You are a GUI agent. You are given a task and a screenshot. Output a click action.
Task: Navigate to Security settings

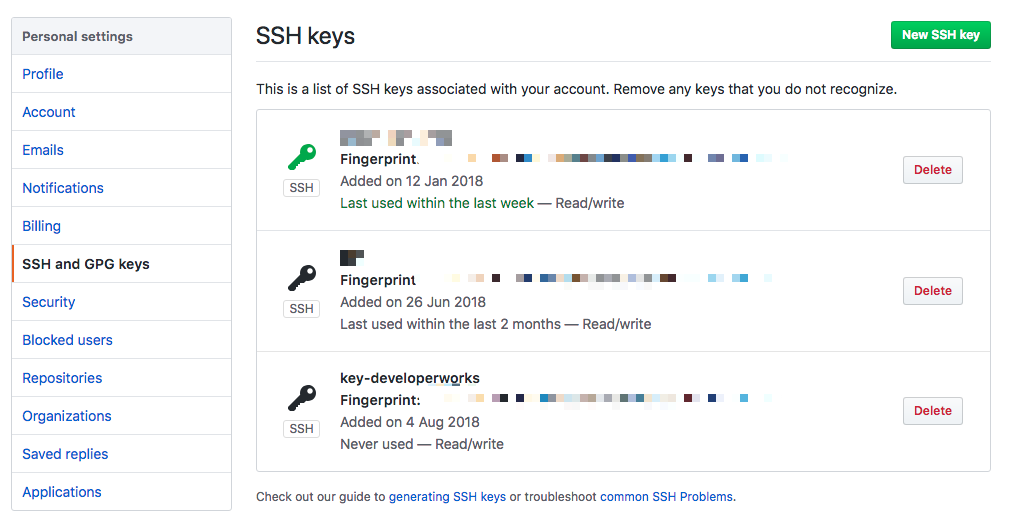click(x=49, y=302)
